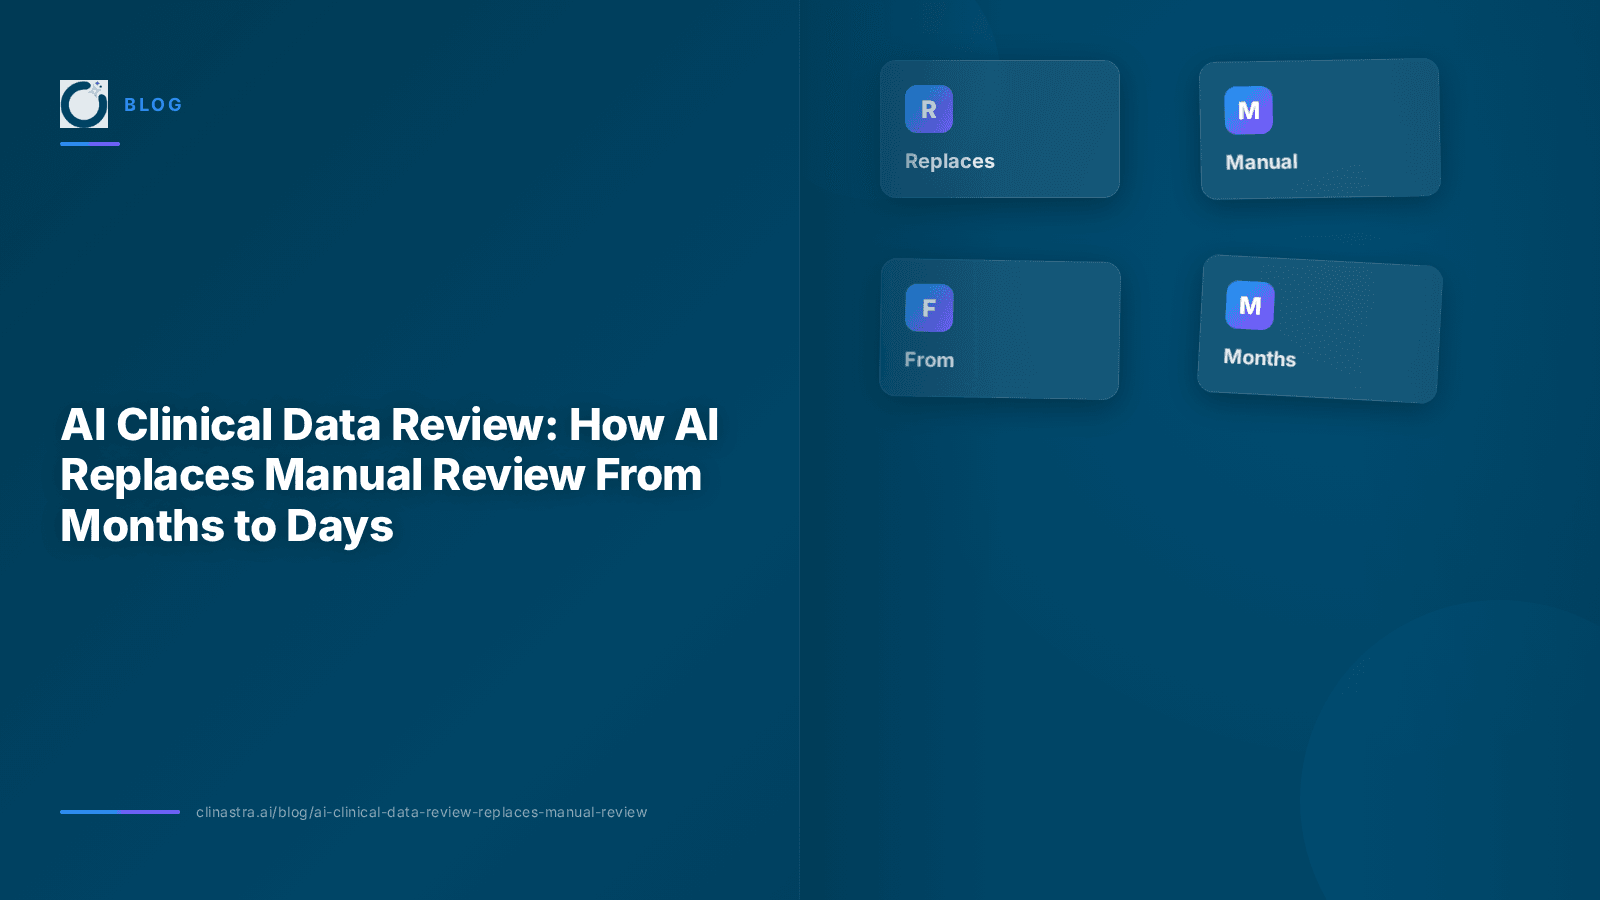This screenshot has height=900, width=1600.
Task: Click the M icon on Manual card
Action: coord(1249,110)
